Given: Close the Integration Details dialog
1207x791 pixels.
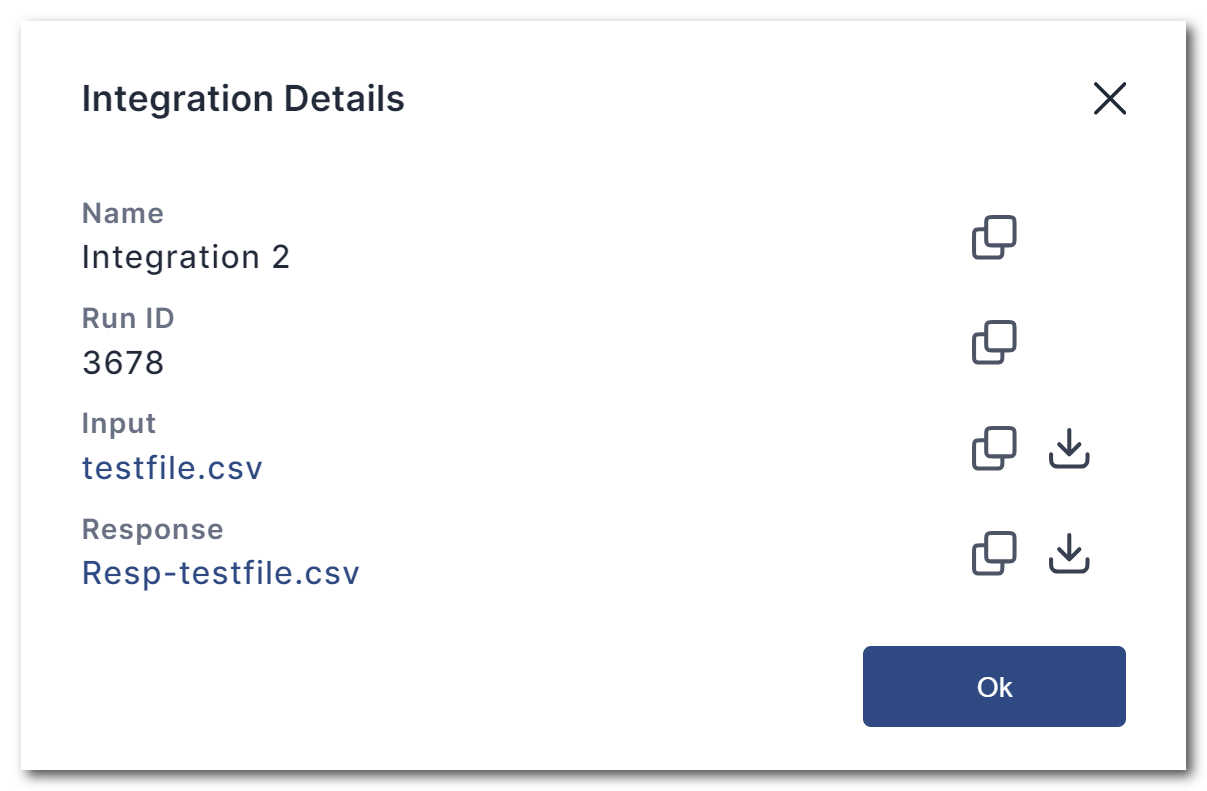Looking at the screenshot, I should (1110, 99).
